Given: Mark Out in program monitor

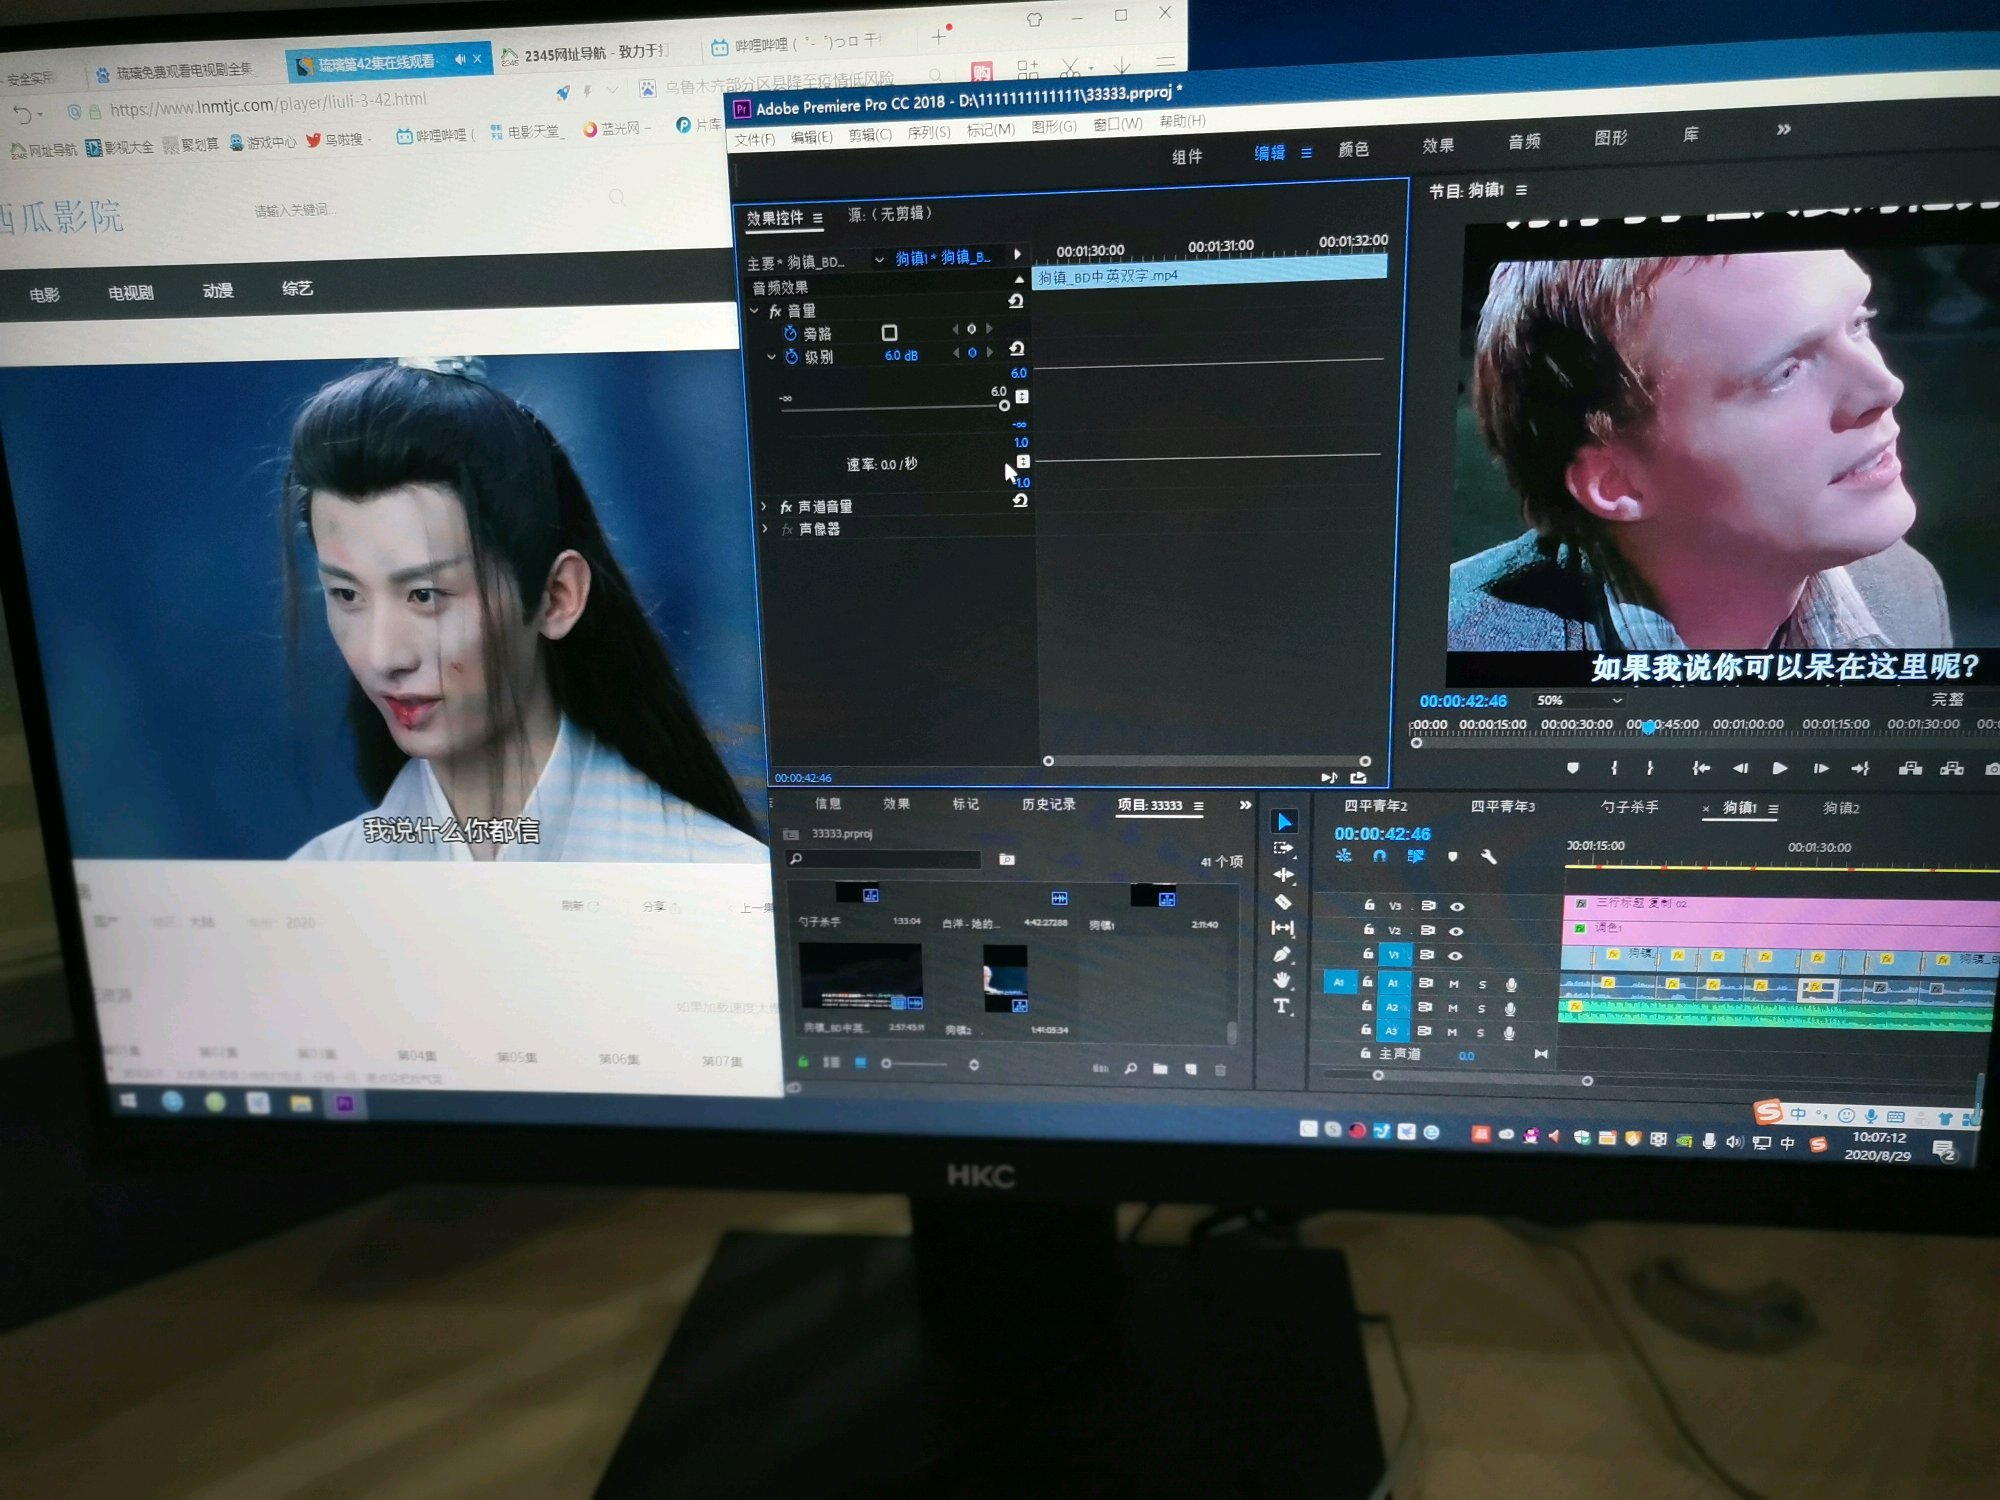Looking at the screenshot, I should click(1650, 768).
